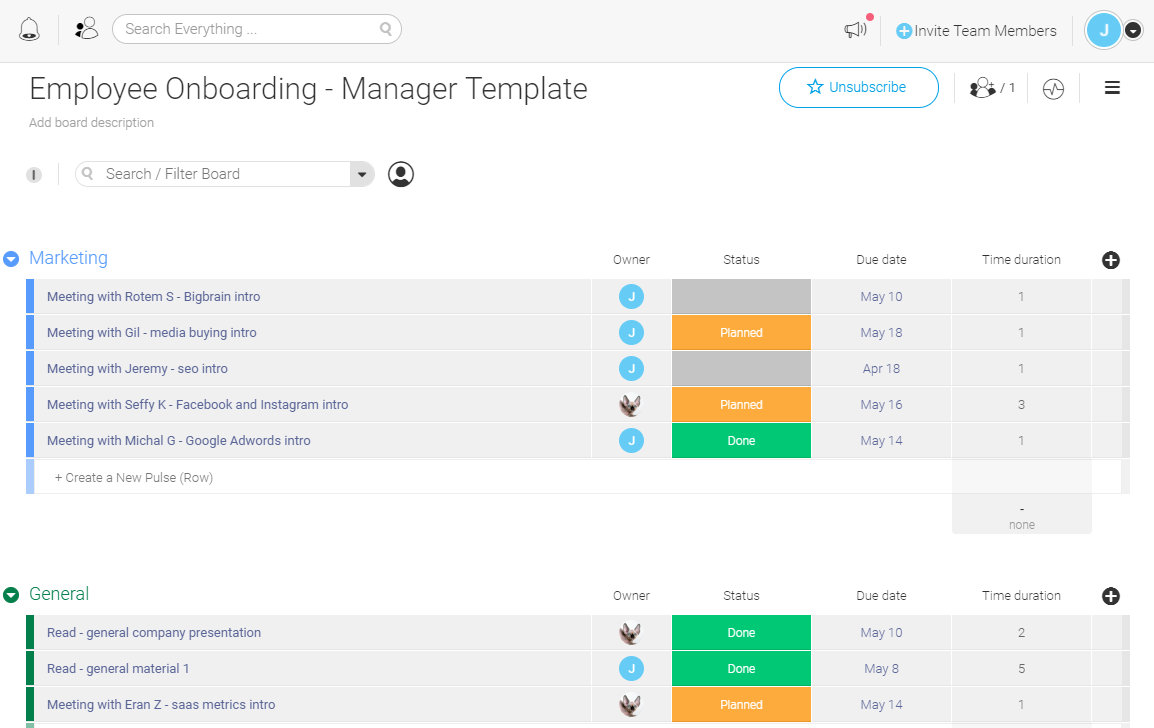Click the team members icon in top bar

click(x=87, y=29)
